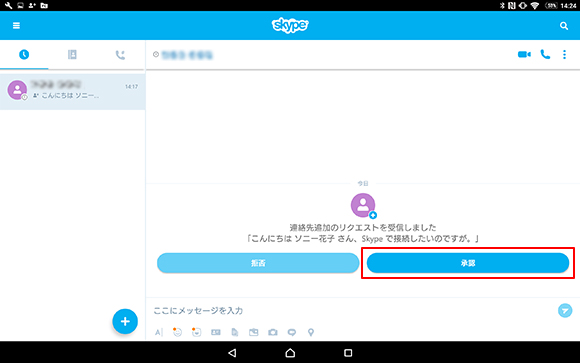
Task: Start a voice call
Action: tap(545, 54)
